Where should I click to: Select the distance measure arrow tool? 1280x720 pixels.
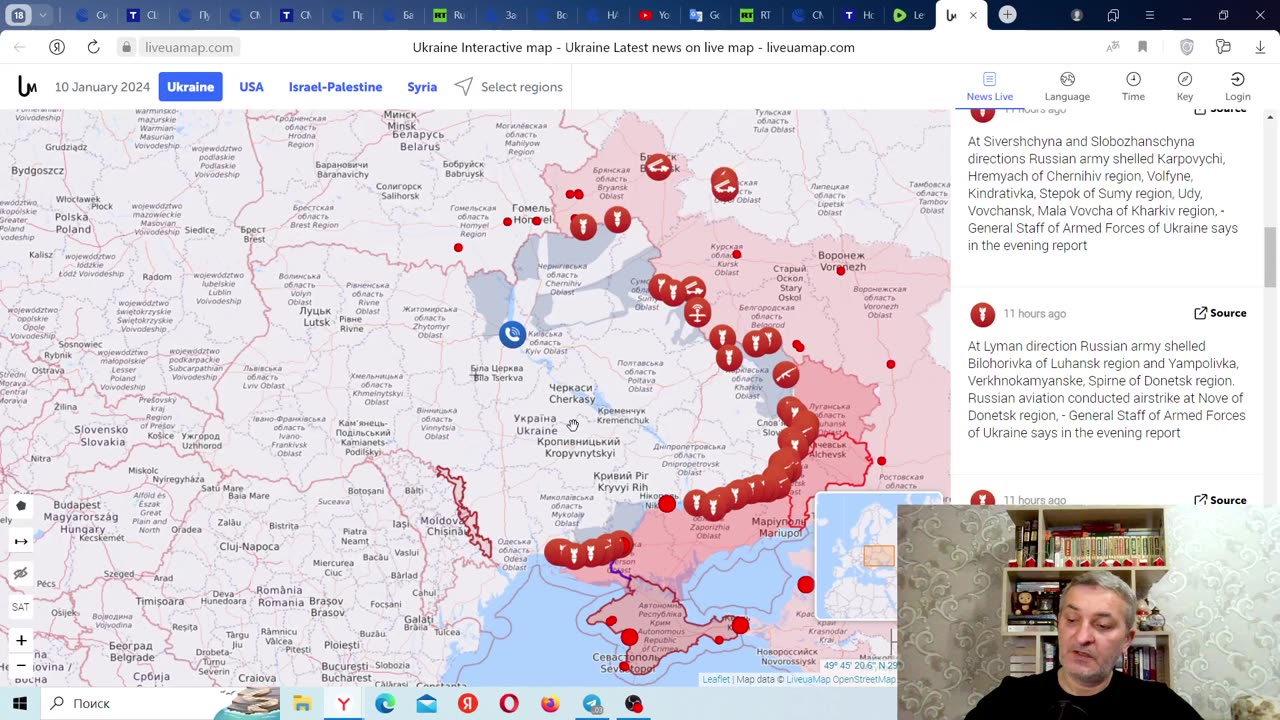coord(21,541)
